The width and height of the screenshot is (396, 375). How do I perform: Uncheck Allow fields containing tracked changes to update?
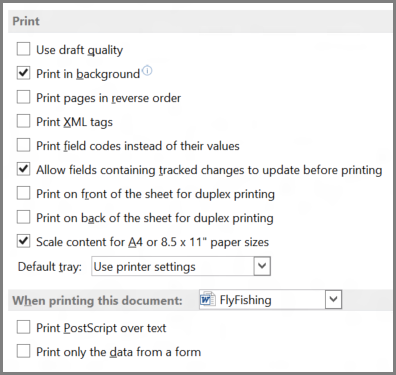23,169
